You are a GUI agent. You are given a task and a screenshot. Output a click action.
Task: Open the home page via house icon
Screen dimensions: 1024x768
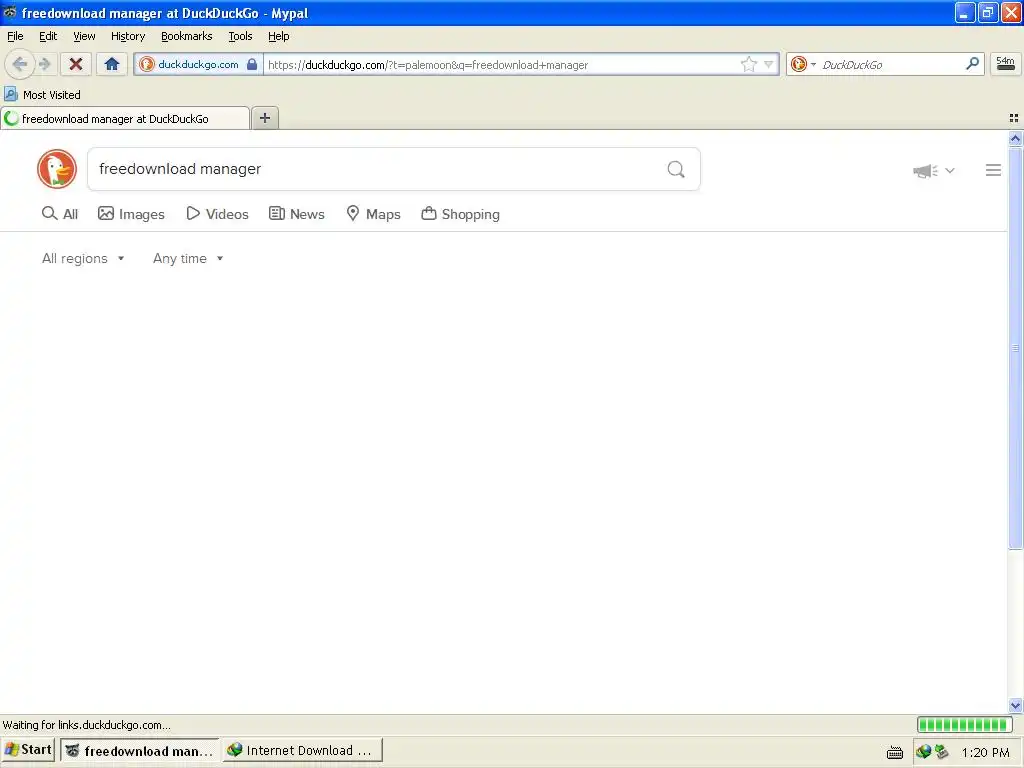tap(112, 64)
